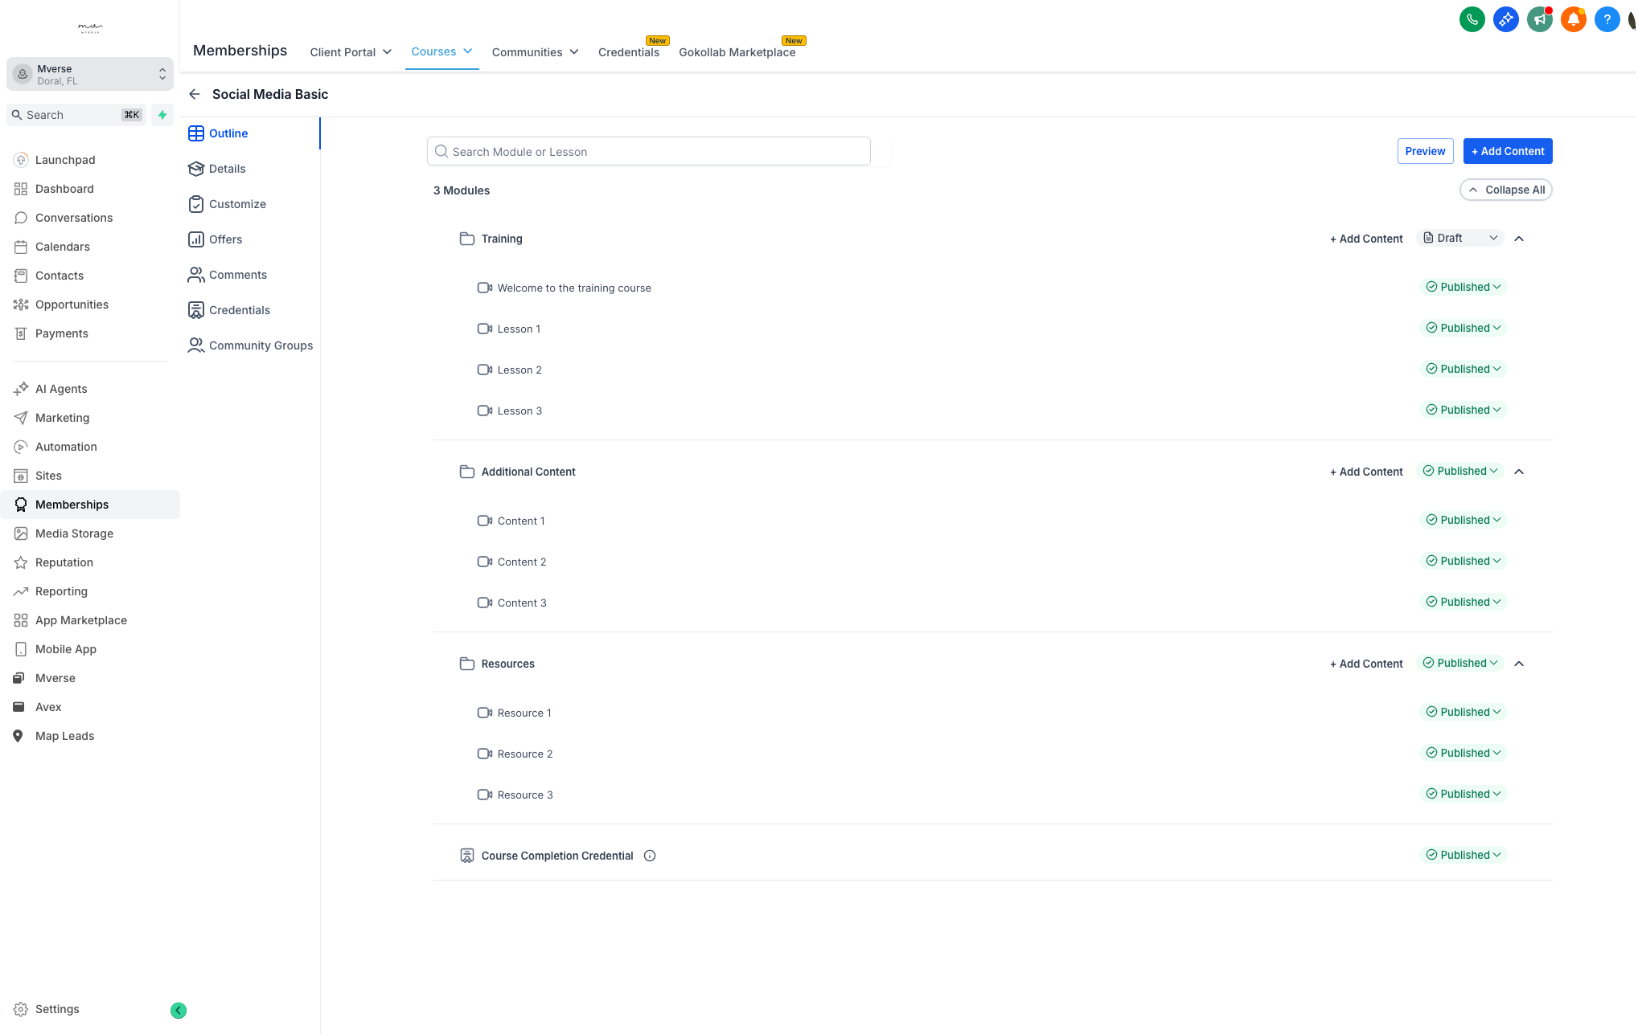Click the Conversations chat icon in sidebar
Screen dimensions: 1636x1035
pos(21,218)
